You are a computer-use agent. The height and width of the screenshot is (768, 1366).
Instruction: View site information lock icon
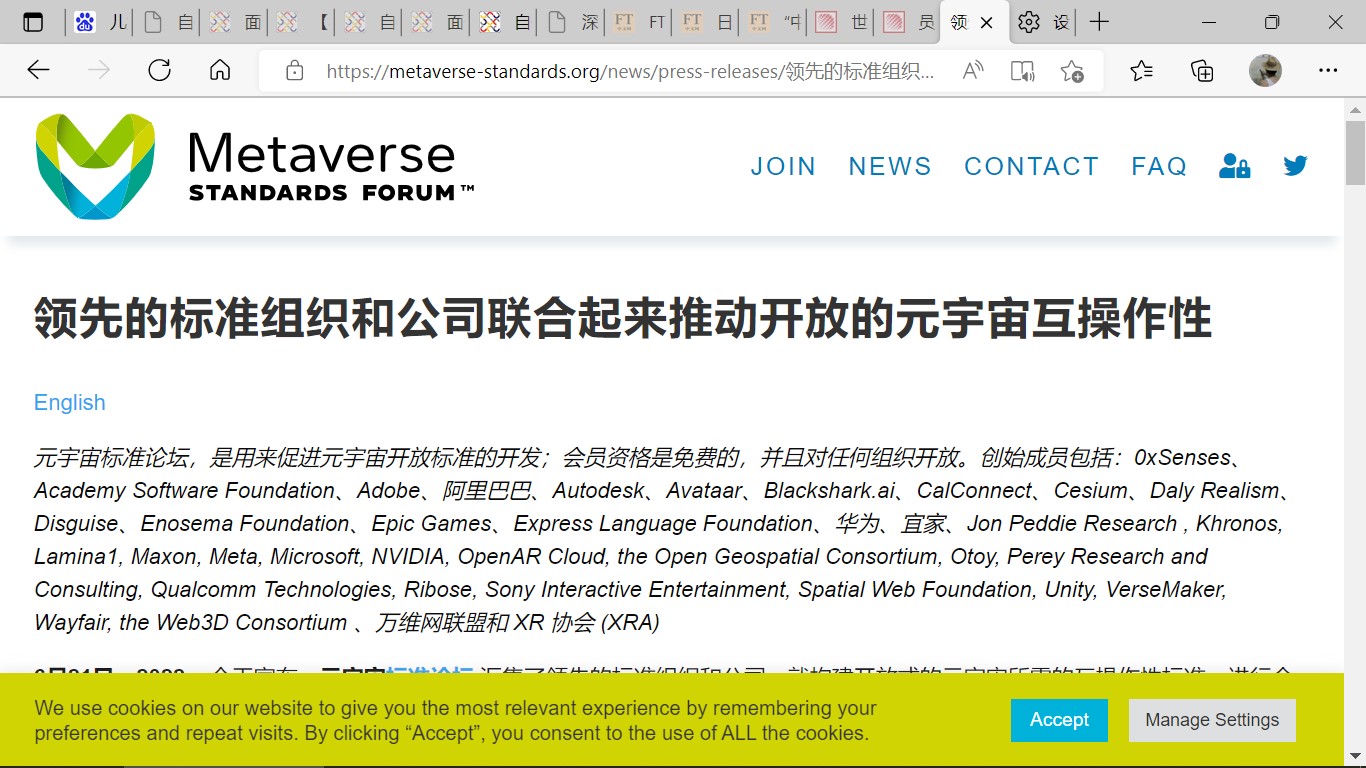pyautogui.click(x=294, y=70)
